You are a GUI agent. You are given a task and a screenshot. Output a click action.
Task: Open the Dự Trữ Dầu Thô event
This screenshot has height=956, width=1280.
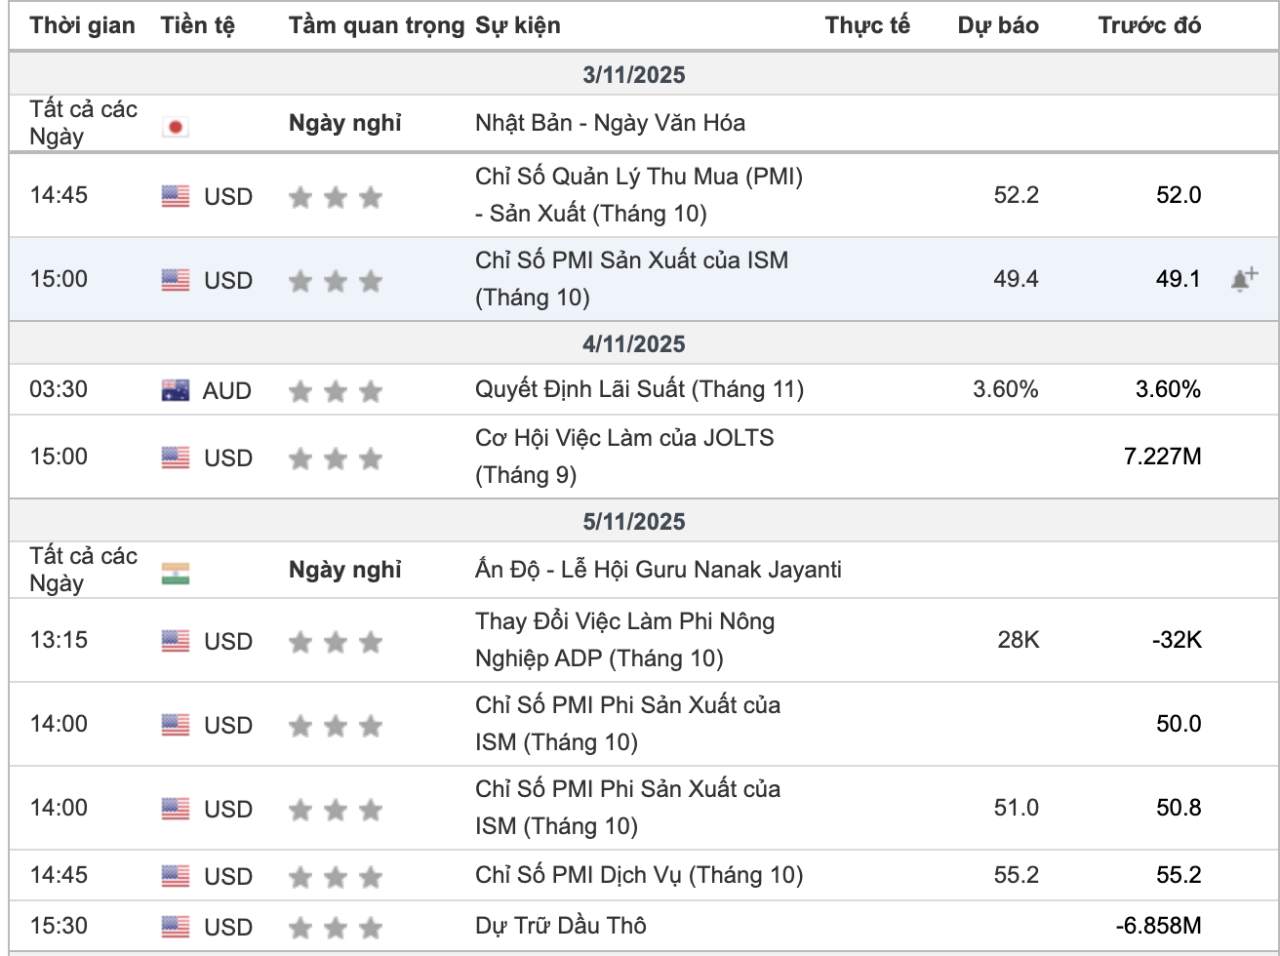560,926
